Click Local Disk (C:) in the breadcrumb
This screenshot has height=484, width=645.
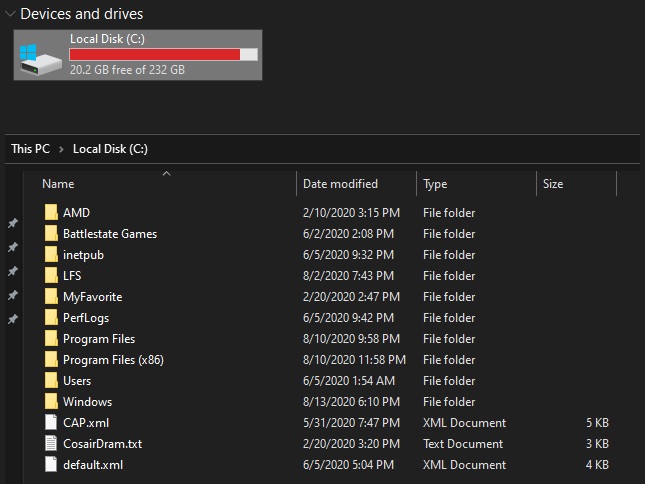tap(110, 149)
